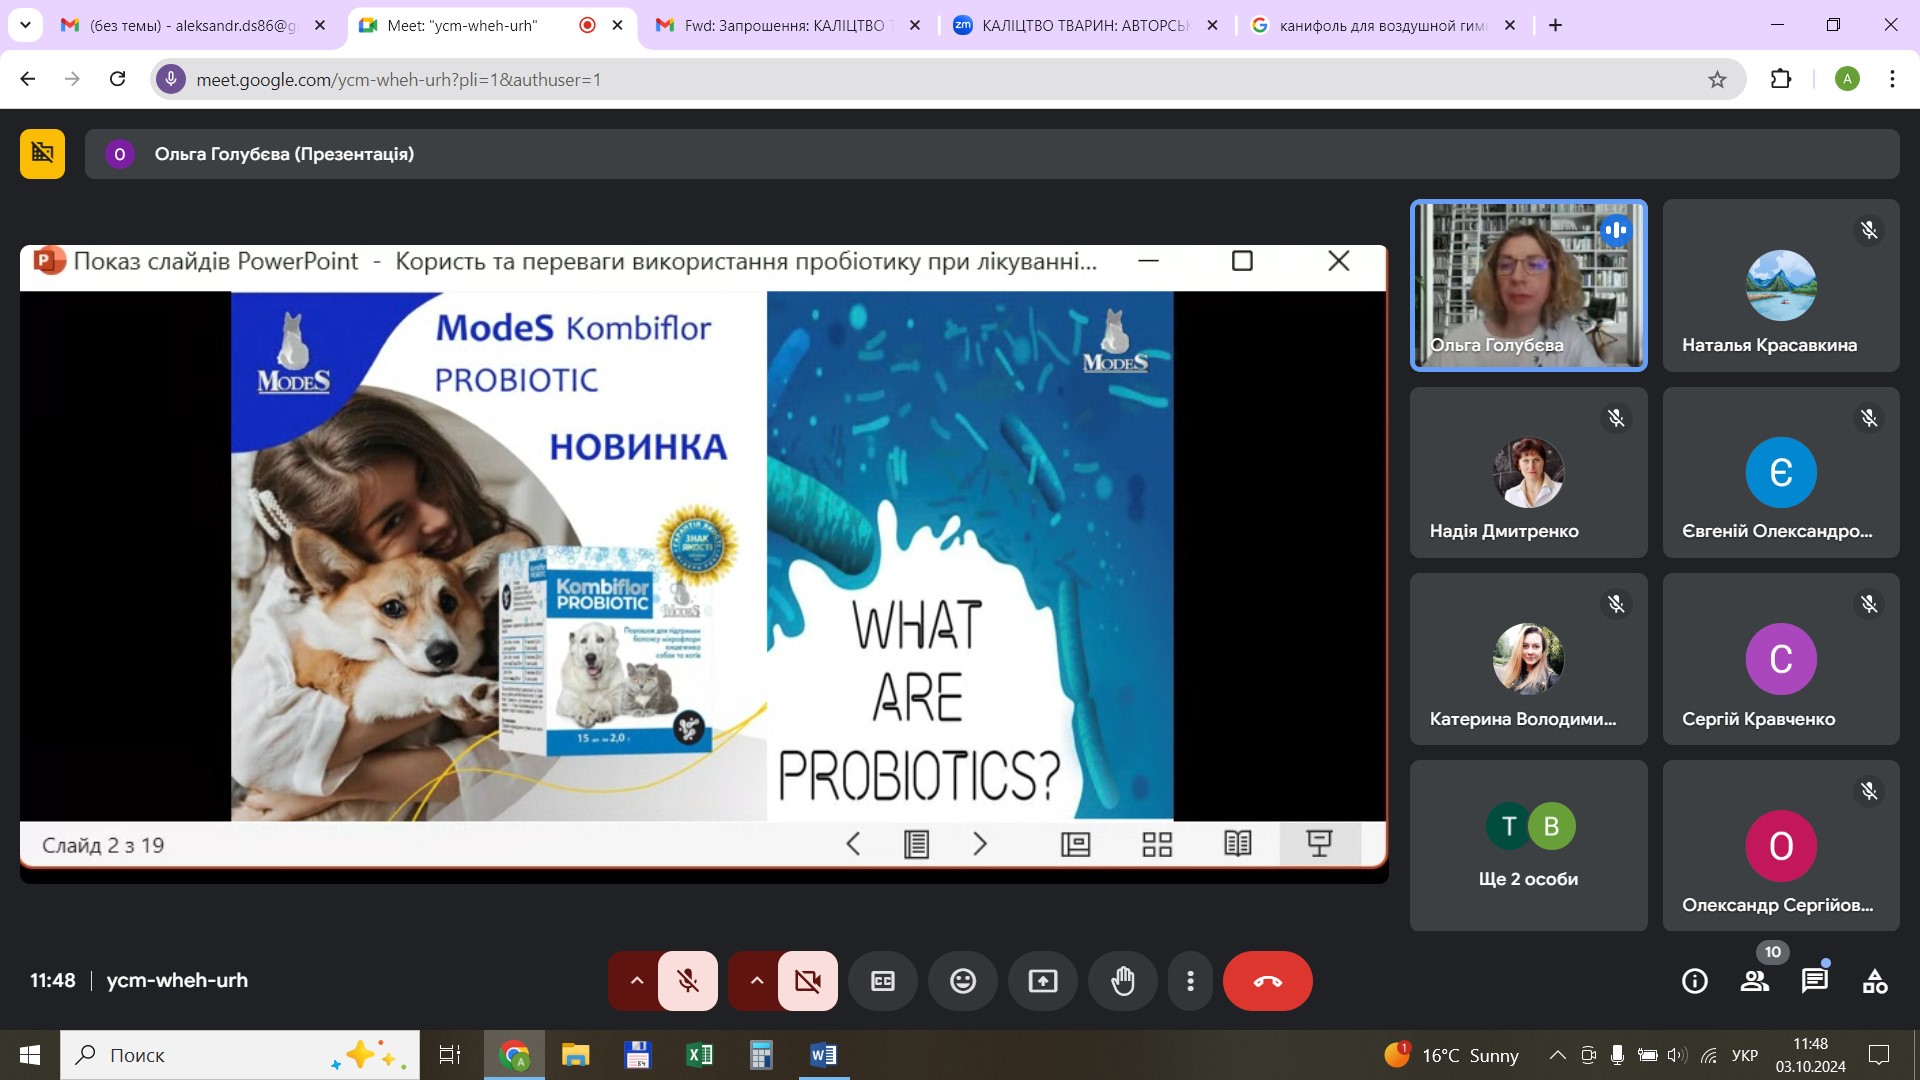Image resolution: width=1920 pixels, height=1080 pixels.
Task: Select Наталья Красавкина participant tile
Action: (x=1780, y=285)
